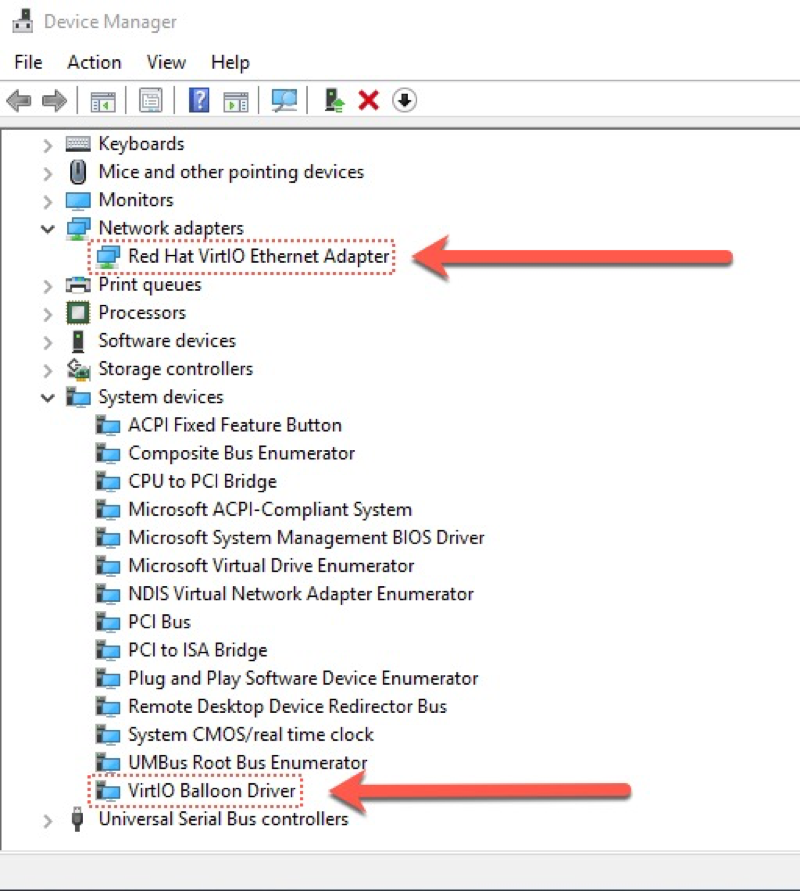Expand Universal Serial Bus controllers

pyautogui.click(x=48, y=821)
